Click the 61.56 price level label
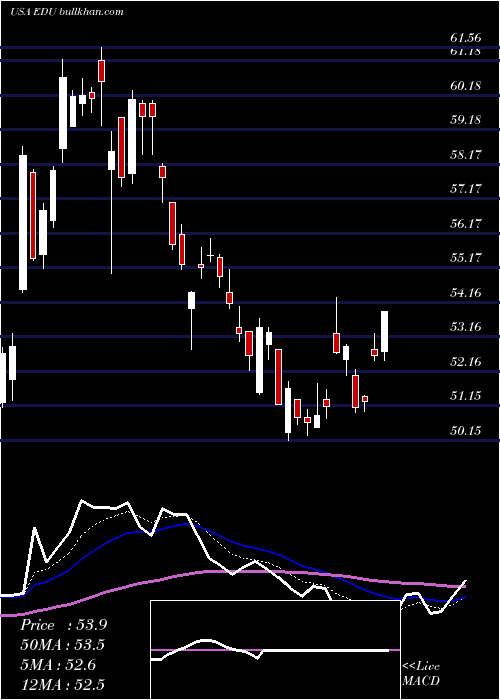 tap(466, 38)
